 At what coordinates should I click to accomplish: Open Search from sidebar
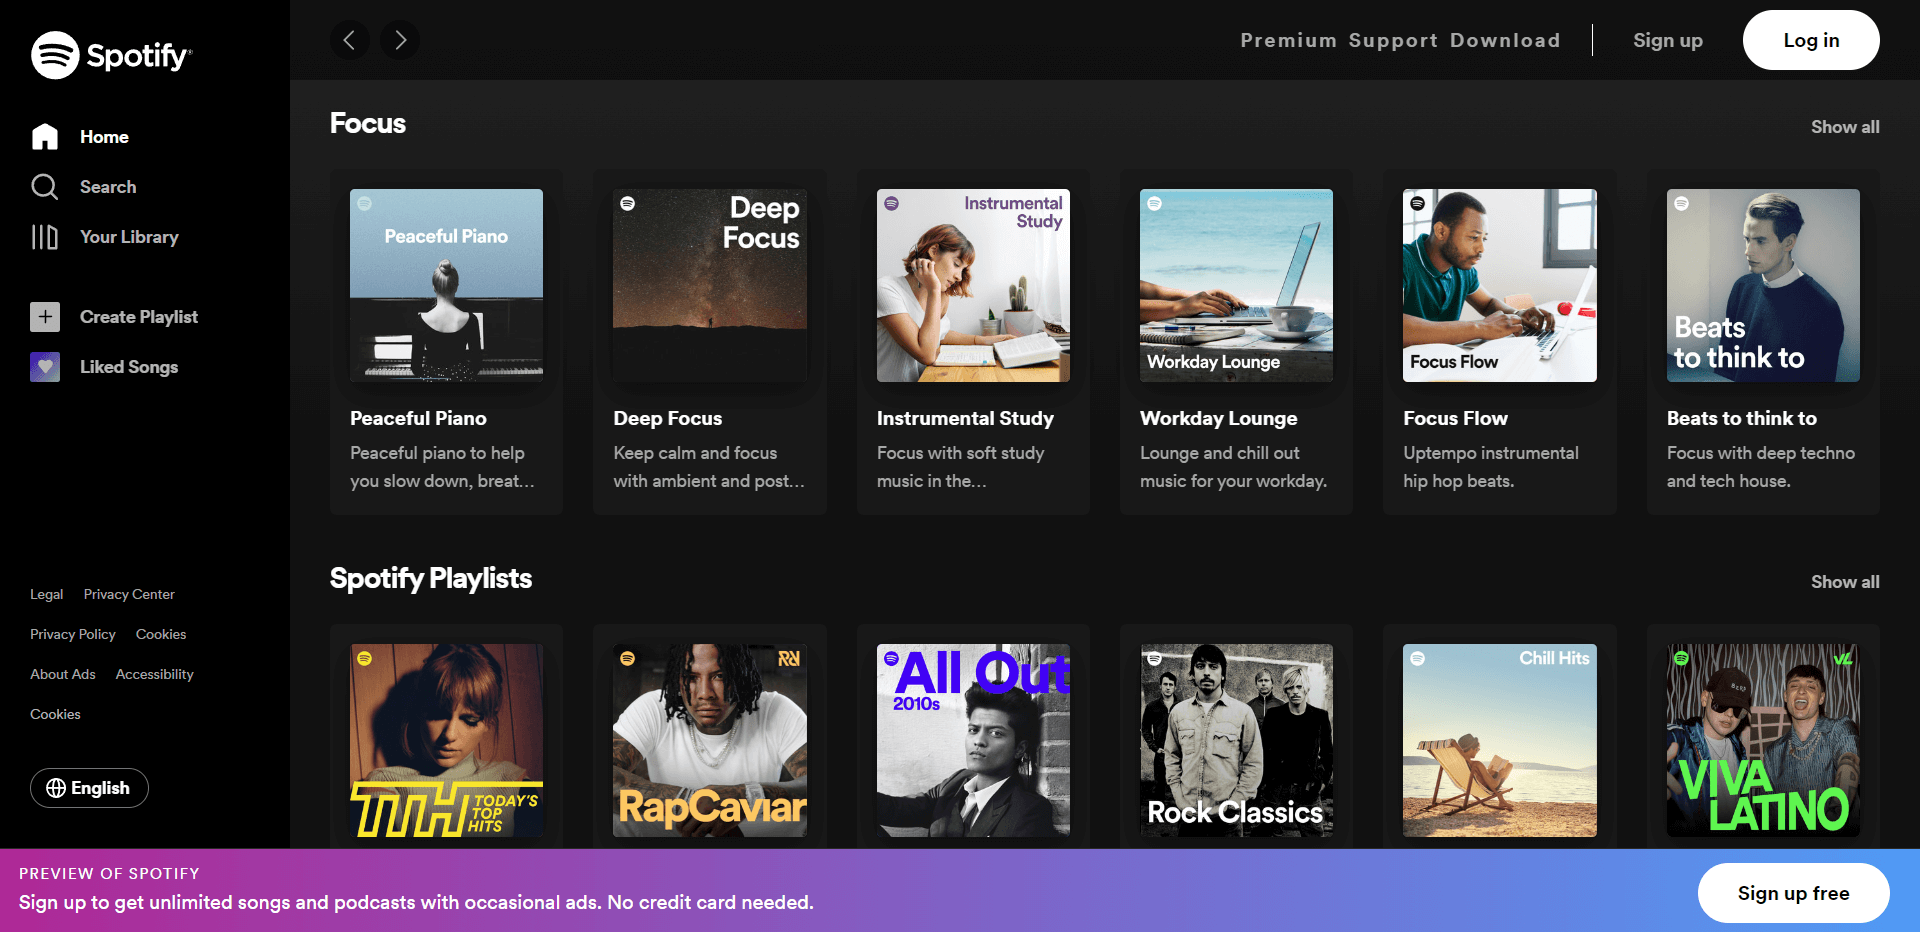pos(108,187)
